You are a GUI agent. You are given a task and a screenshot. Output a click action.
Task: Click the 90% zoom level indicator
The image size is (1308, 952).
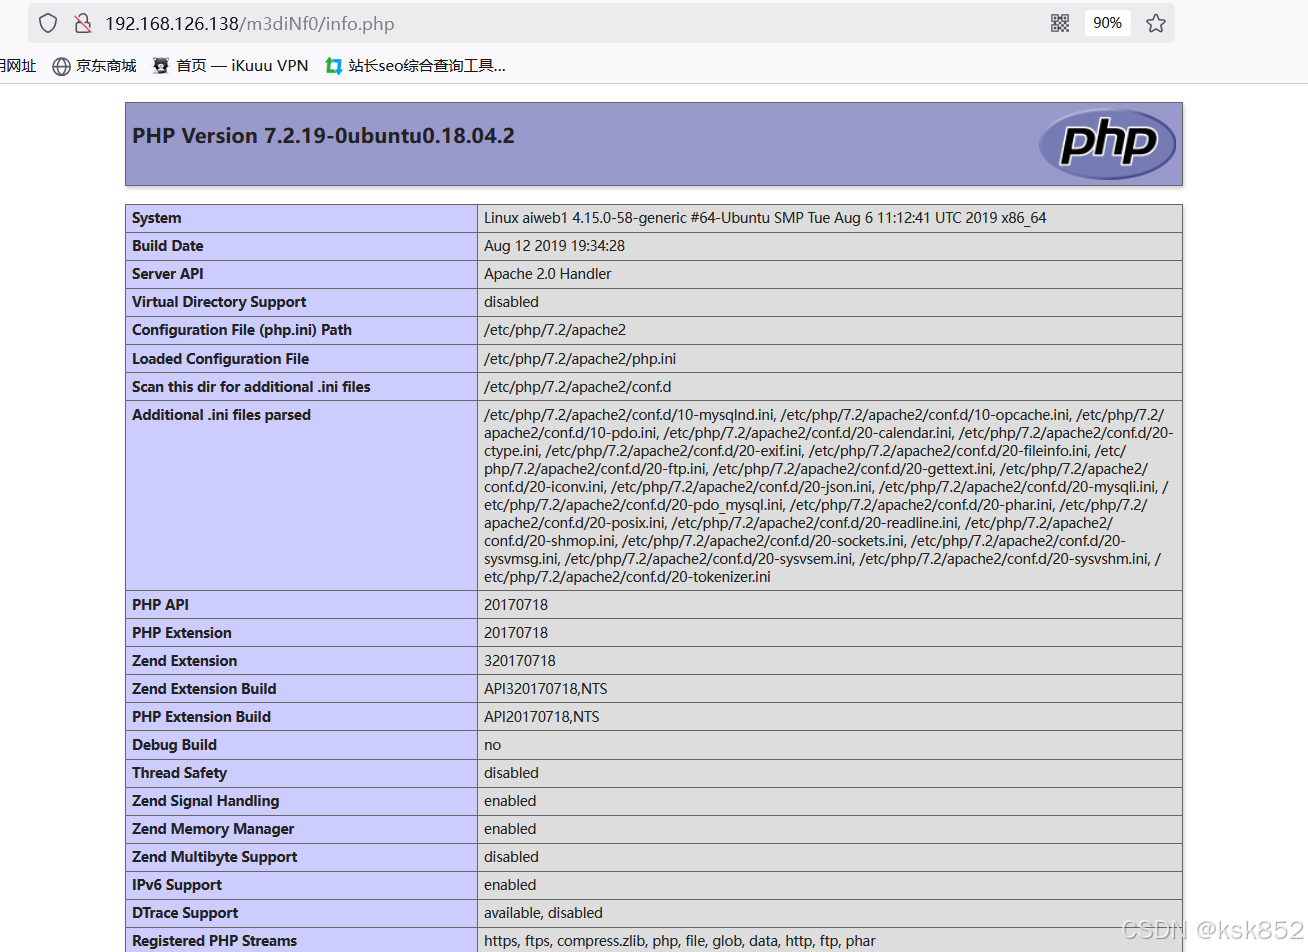[1107, 23]
